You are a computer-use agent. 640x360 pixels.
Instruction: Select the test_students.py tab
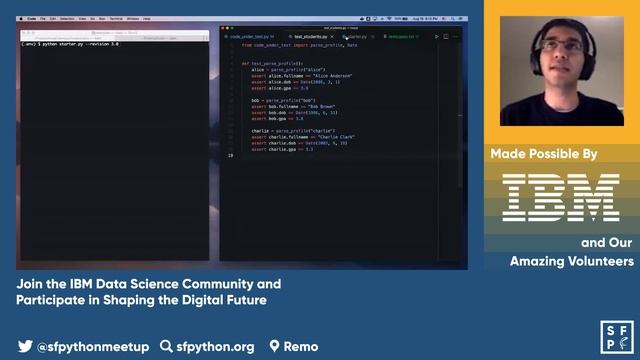click(x=310, y=37)
